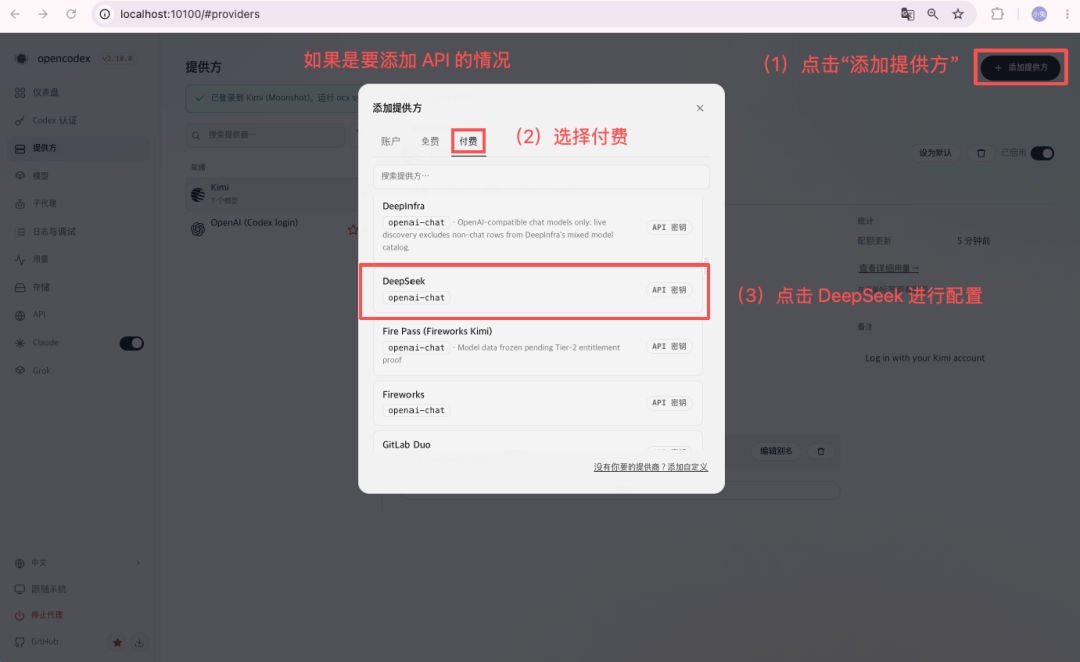Click the opencodex logo icon
The image size is (1080, 662).
coord(21,59)
